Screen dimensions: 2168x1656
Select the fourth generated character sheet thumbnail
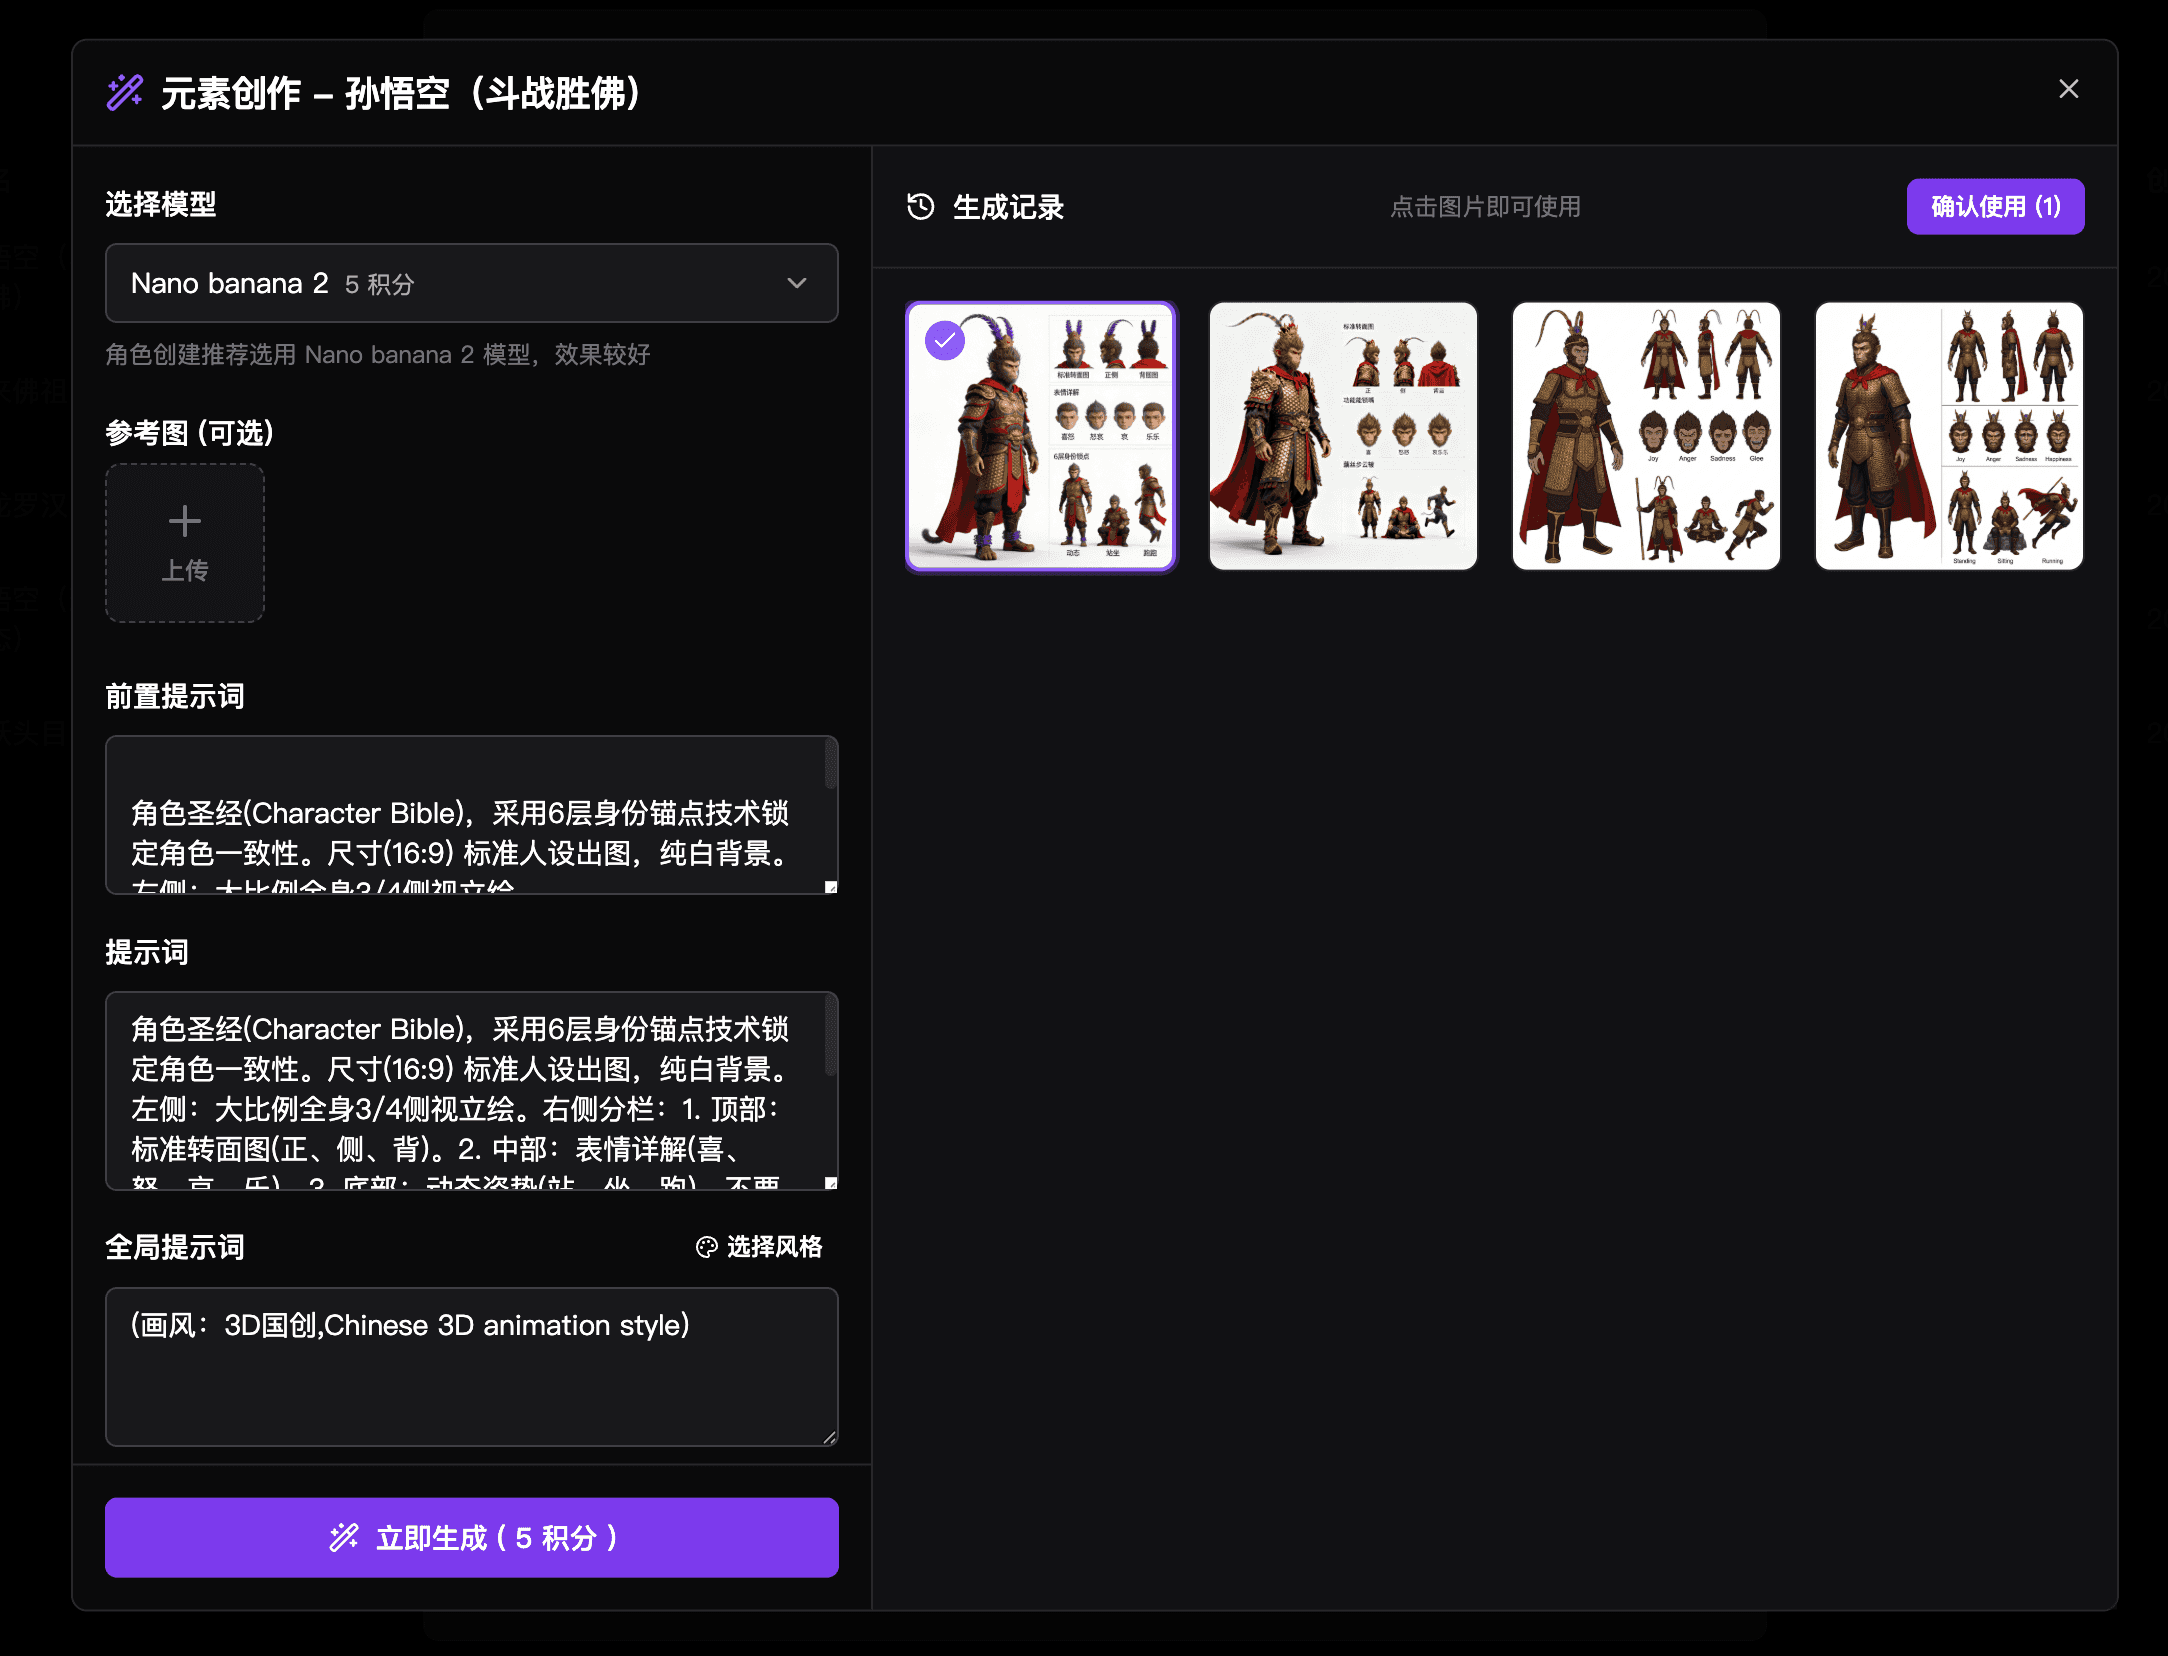[1948, 437]
